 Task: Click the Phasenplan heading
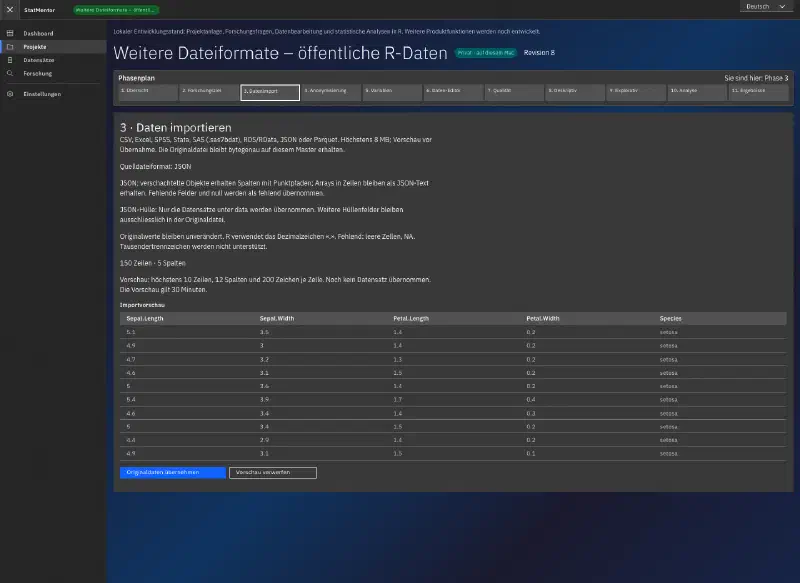[136, 78]
